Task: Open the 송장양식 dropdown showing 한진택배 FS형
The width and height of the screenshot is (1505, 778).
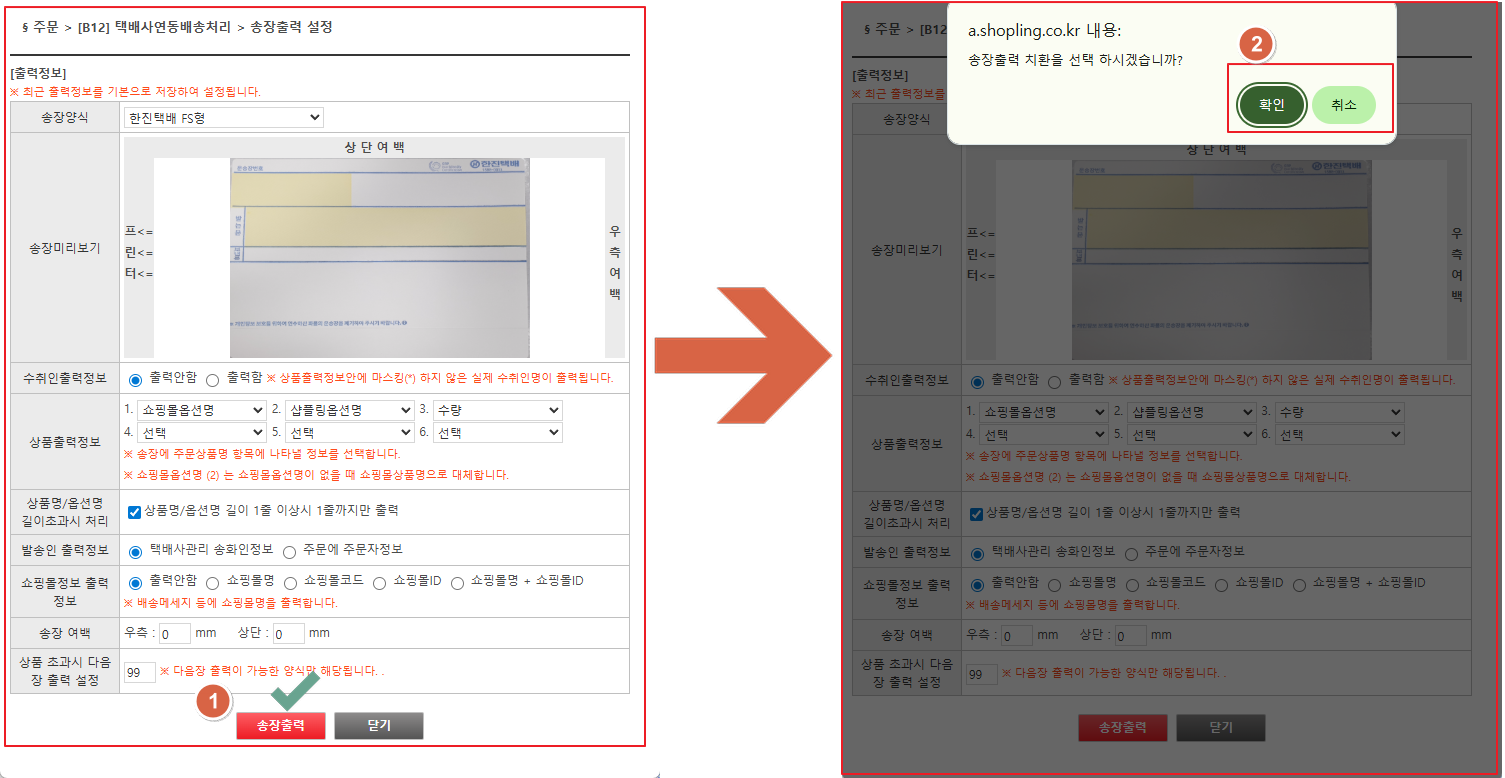Action: 223,117
